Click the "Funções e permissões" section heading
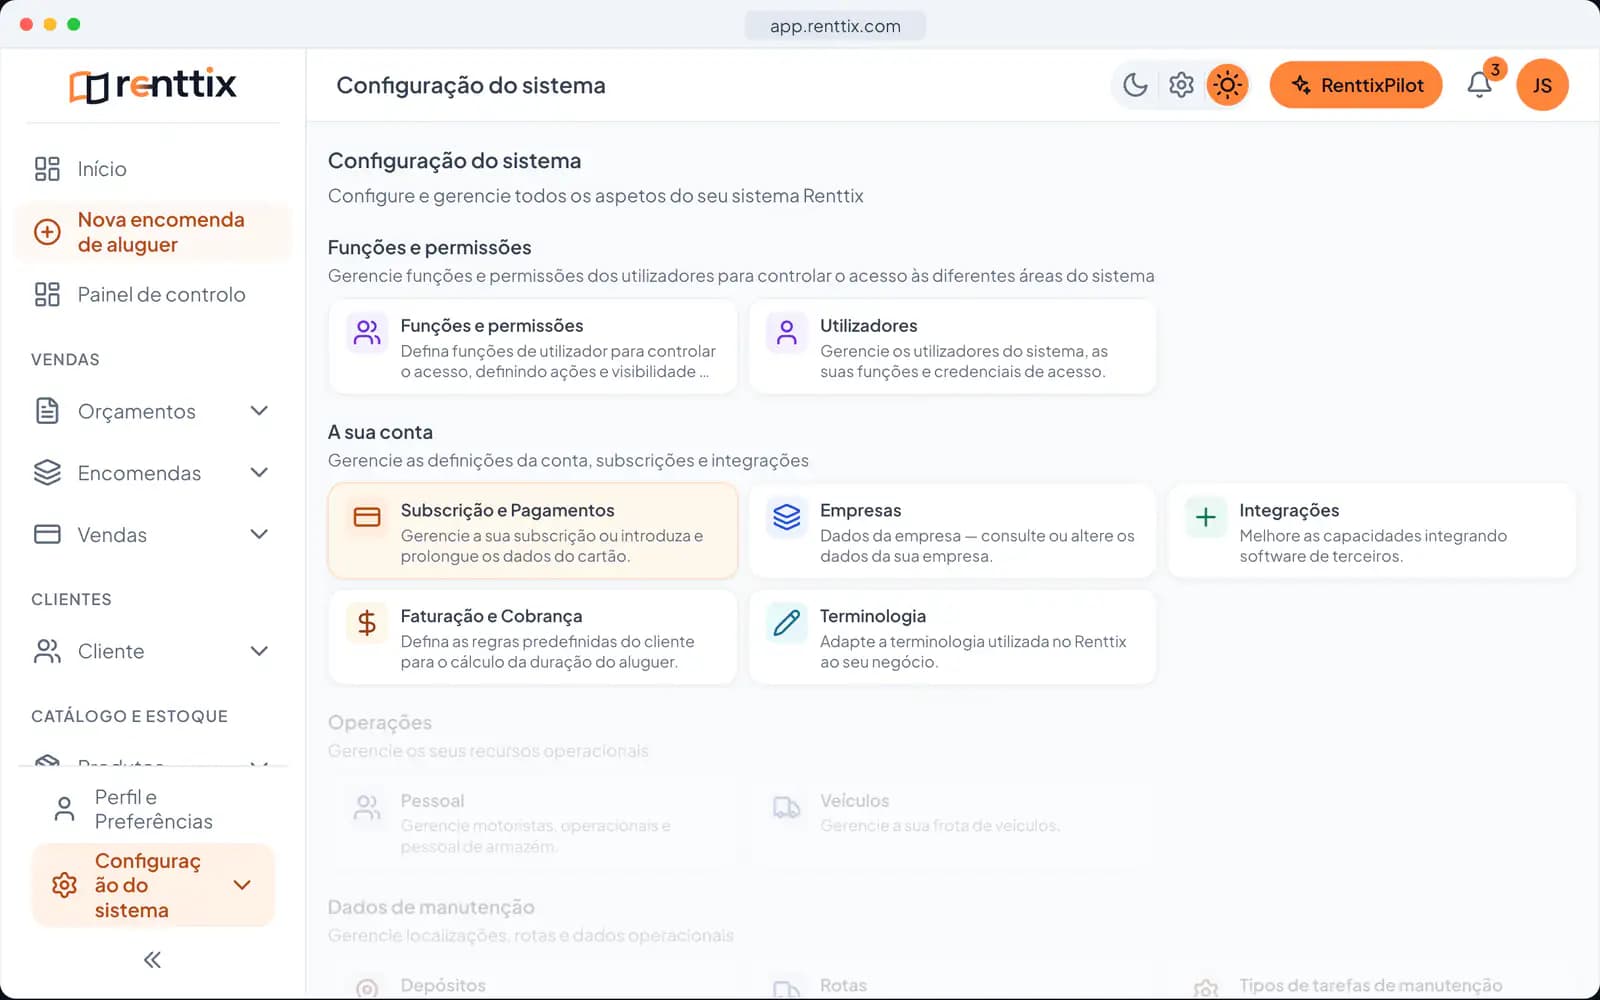 click(429, 247)
